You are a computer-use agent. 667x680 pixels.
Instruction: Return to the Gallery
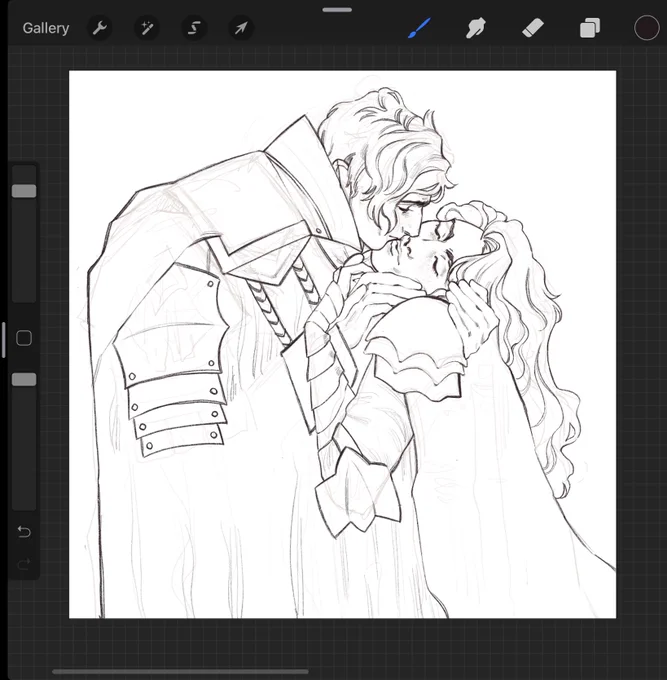(46, 28)
